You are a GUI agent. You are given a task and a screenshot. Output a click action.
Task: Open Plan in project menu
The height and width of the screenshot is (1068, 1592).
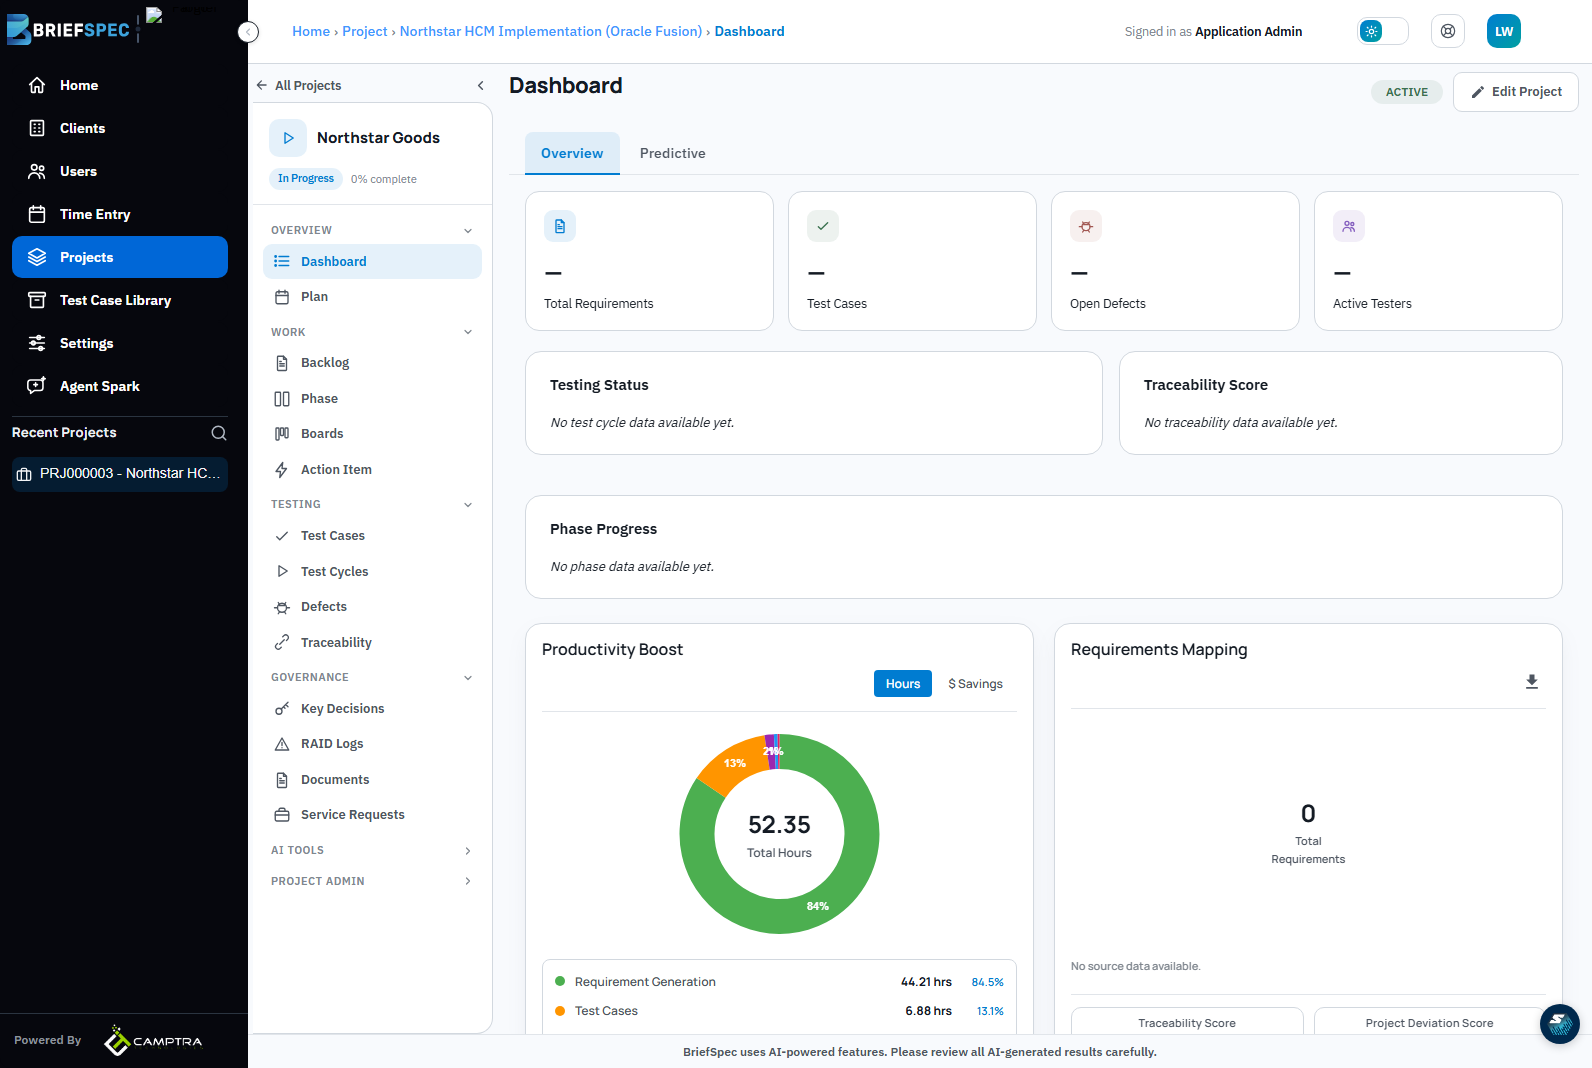(372, 297)
